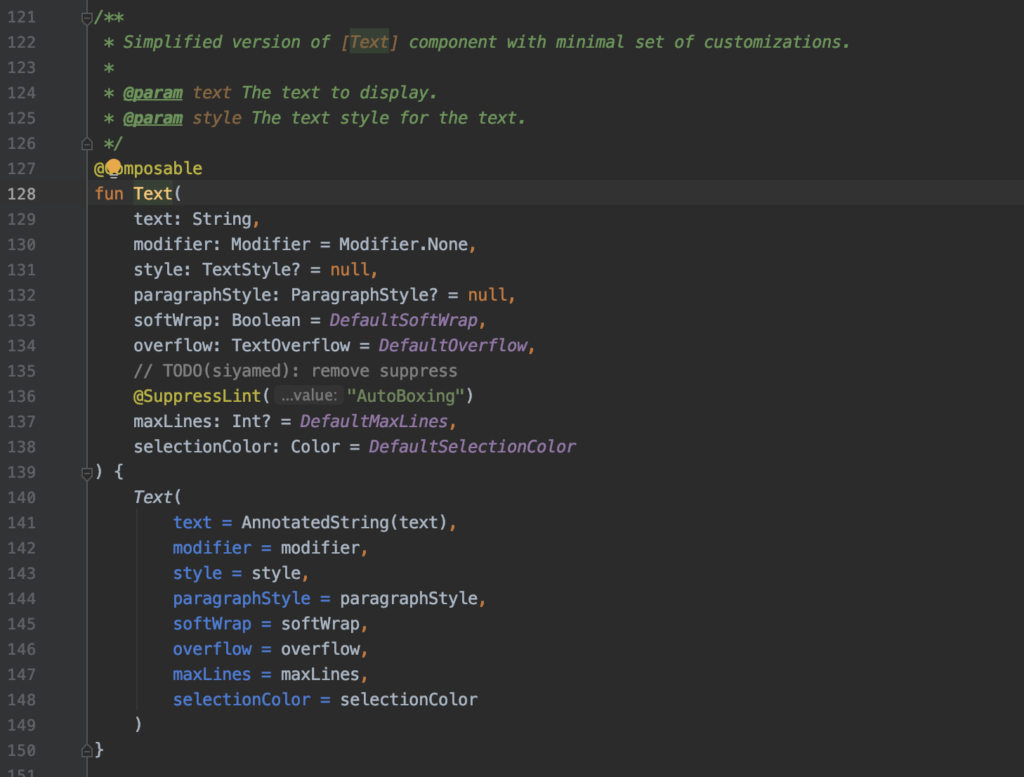Click the @param tag on line 124

153,93
